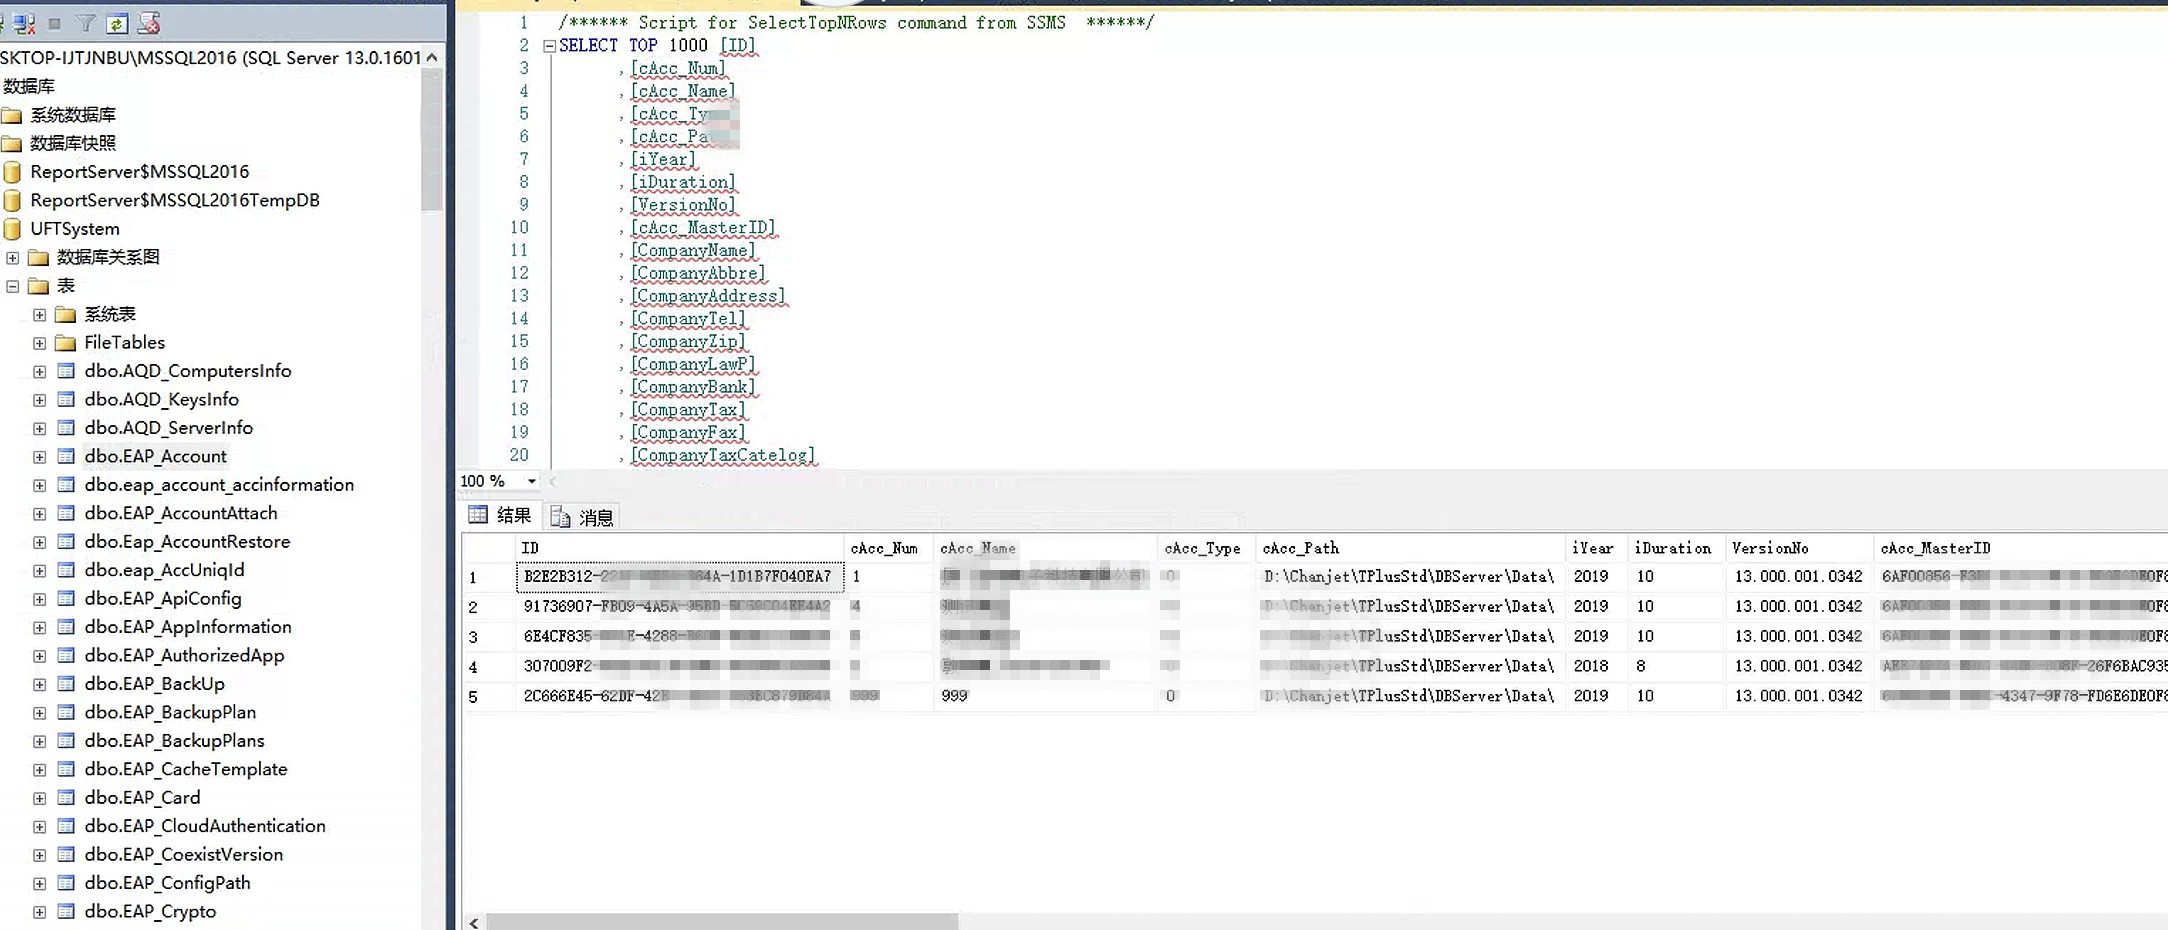Expand the 数据库关系图 folder
2168x930 pixels.
[13, 258]
